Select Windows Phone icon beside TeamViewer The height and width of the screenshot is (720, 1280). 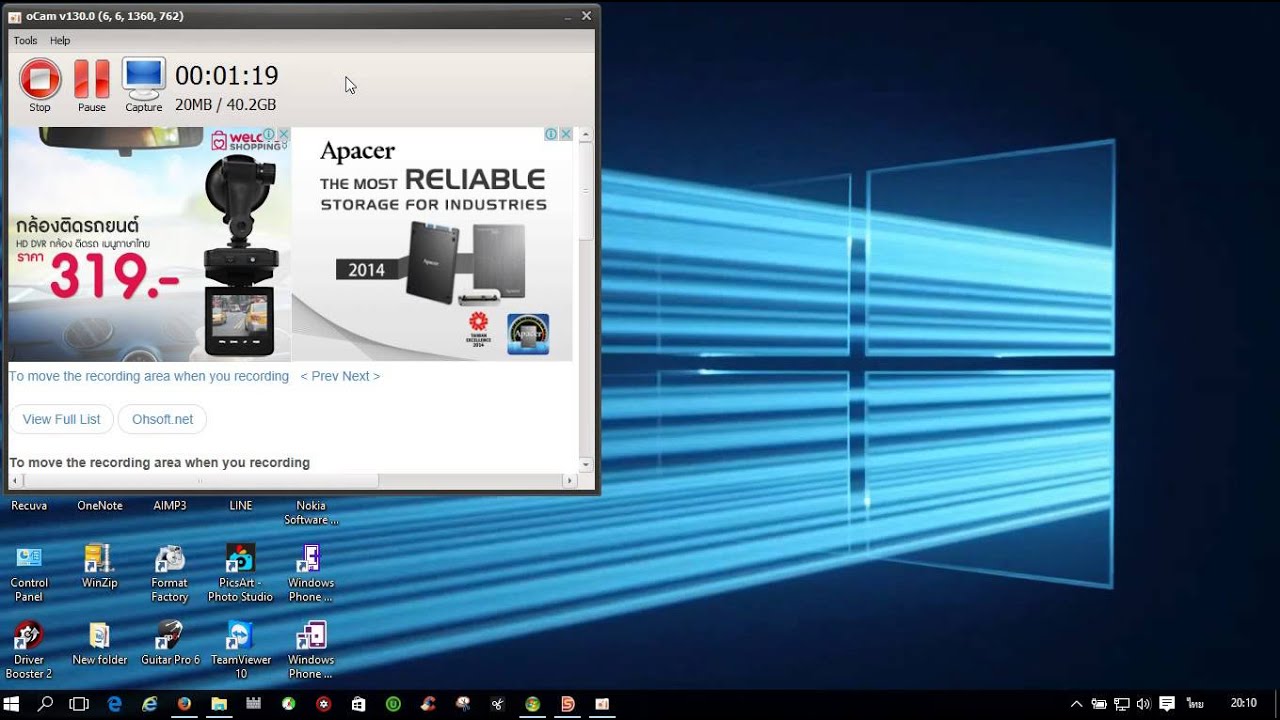[311, 651]
